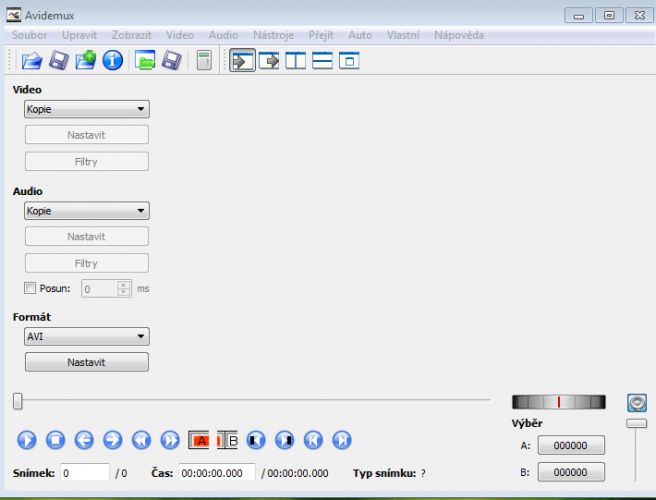Click Filtry under Video
Screen dimensions: 656x500
[87, 162]
